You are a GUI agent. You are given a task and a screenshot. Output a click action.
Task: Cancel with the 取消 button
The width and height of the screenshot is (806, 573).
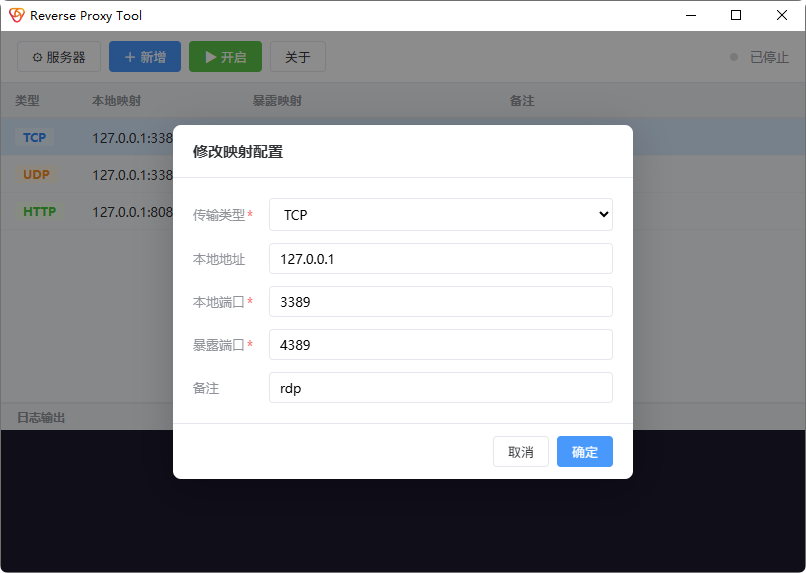(x=521, y=452)
